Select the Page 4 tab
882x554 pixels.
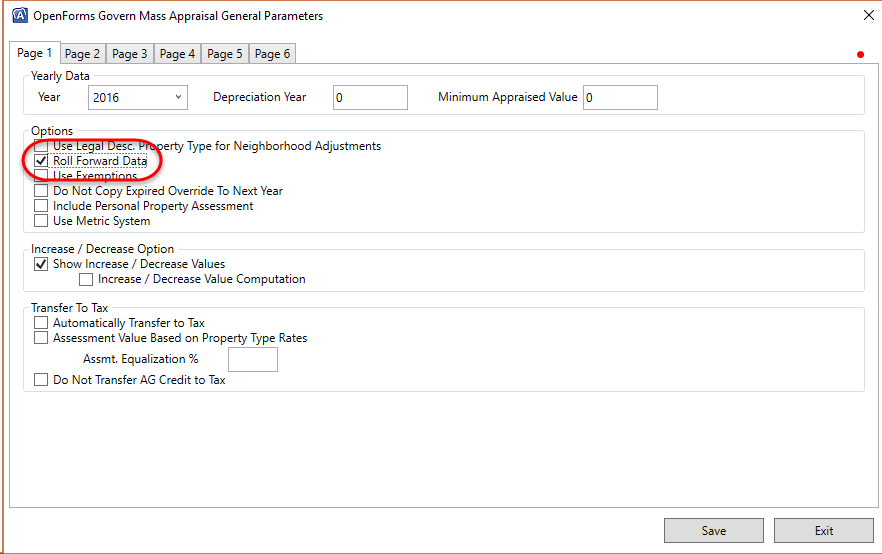click(178, 54)
